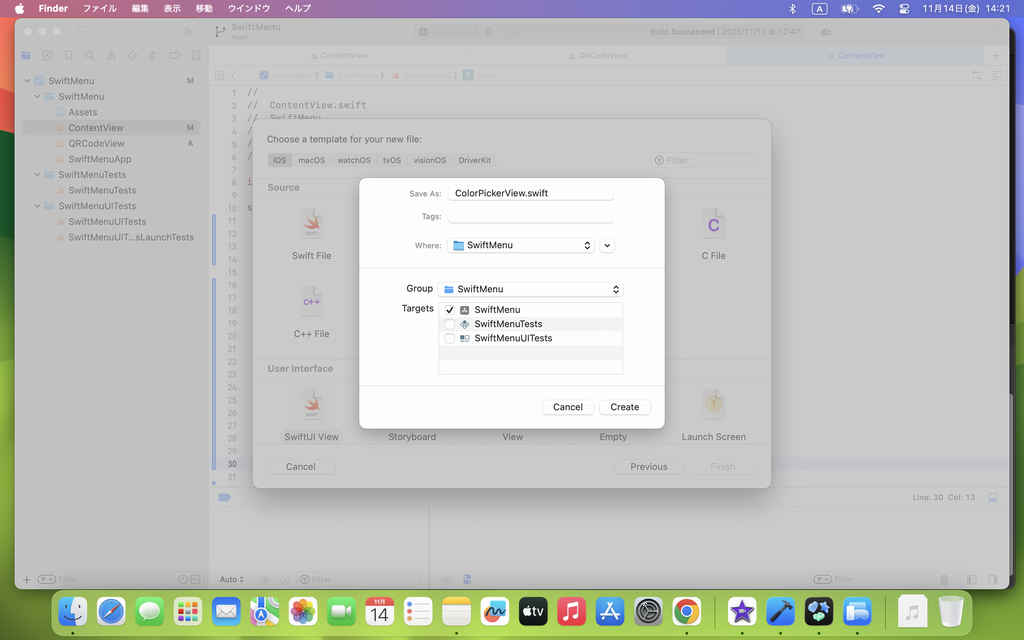Focus the Tags input field
Viewport: 1024px width, 640px height.
click(530, 216)
